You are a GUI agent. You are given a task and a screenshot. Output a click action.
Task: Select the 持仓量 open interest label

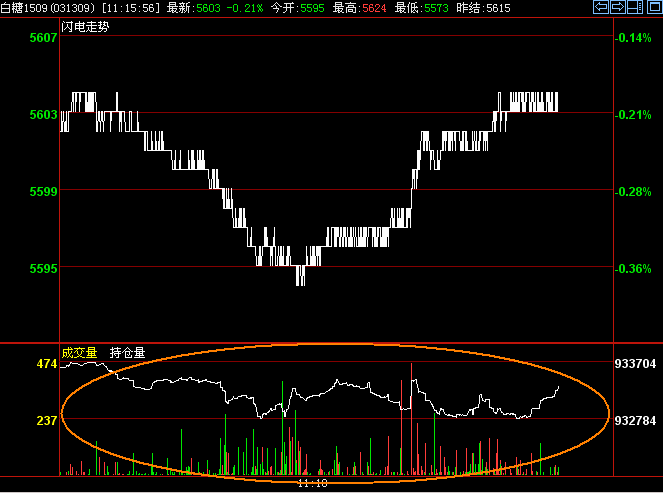pos(127,352)
